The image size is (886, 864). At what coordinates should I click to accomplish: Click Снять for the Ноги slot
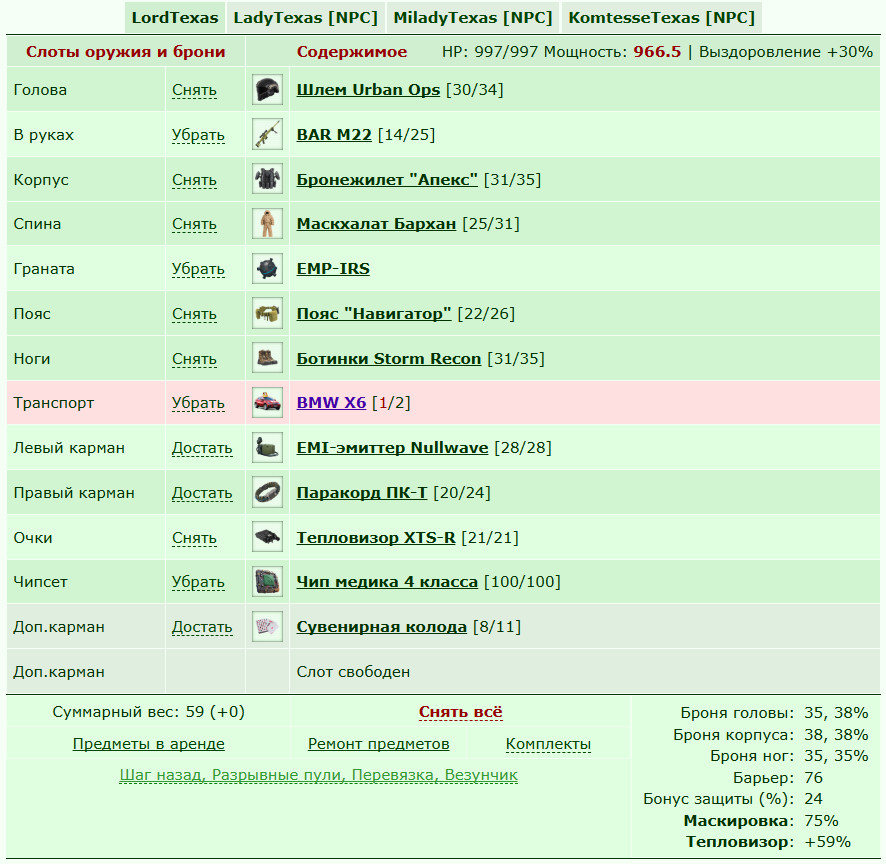tap(194, 359)
